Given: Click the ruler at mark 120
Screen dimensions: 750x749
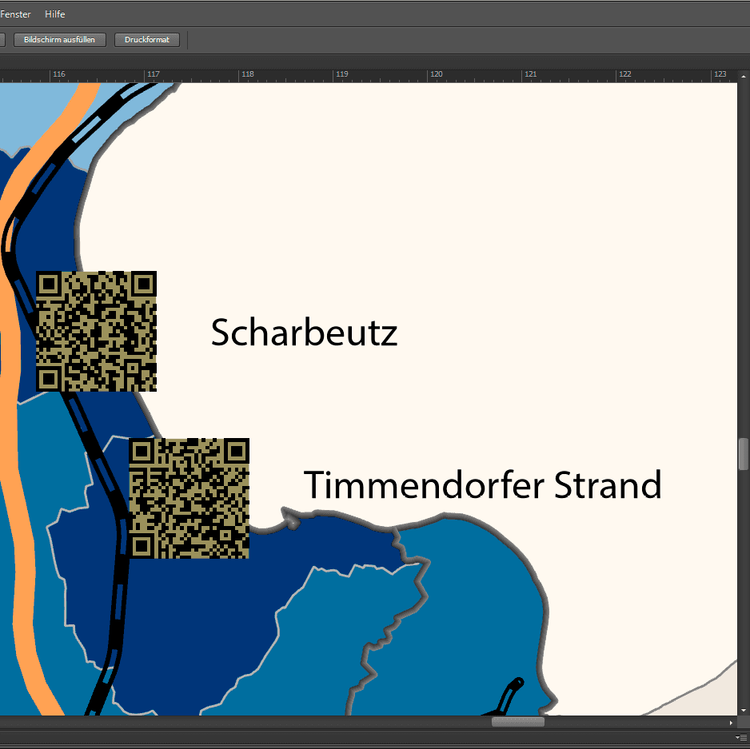Looking at the screenshot, I should pos(436,74).
